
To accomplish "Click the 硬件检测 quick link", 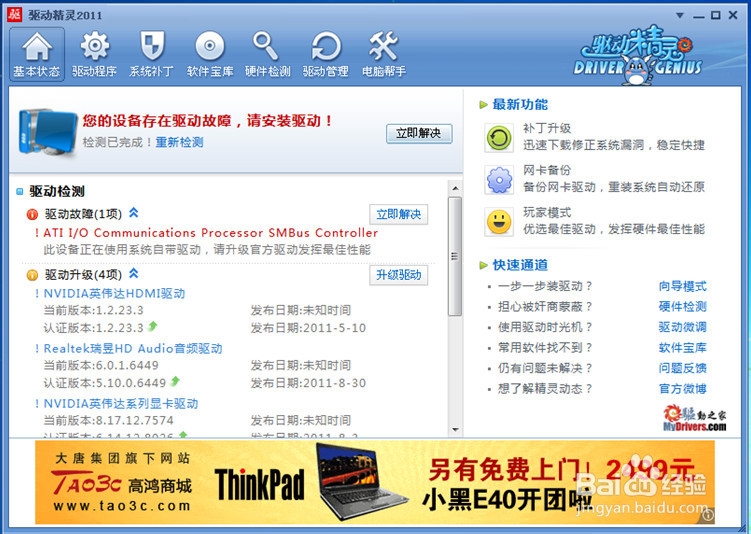I will 683,307.
